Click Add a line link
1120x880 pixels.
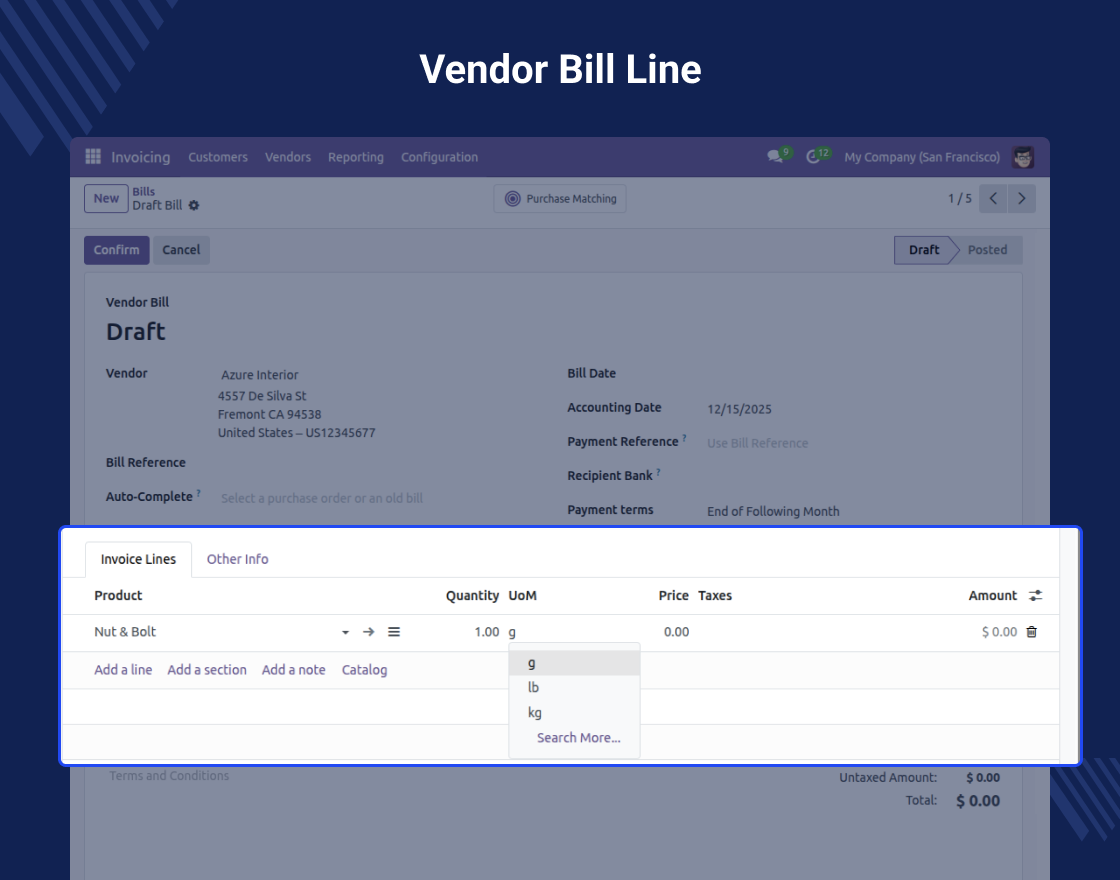pos(123,669)
